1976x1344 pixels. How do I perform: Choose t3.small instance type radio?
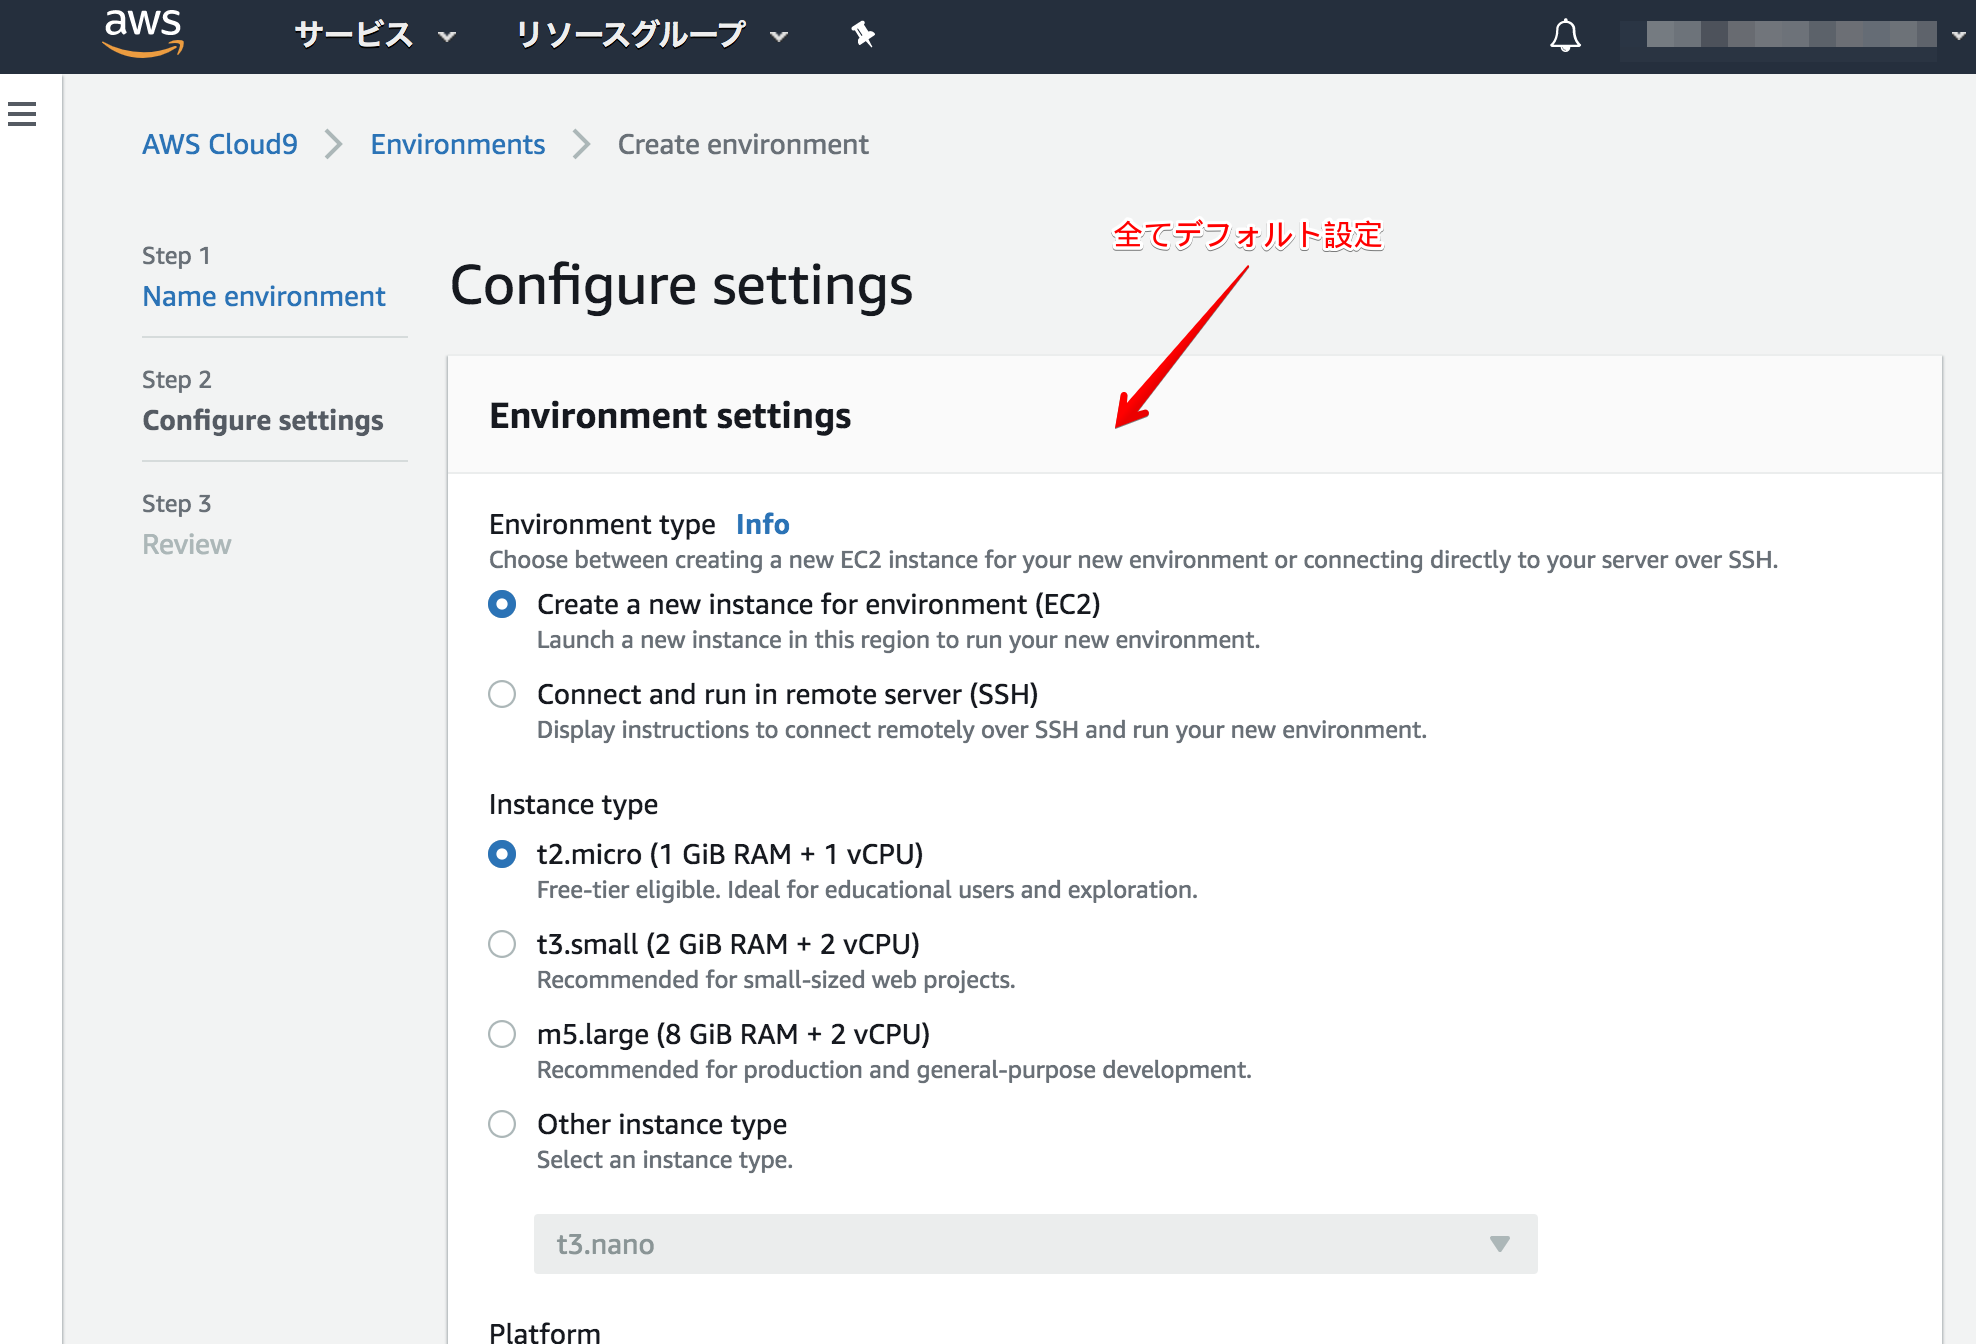coord(502,944)
